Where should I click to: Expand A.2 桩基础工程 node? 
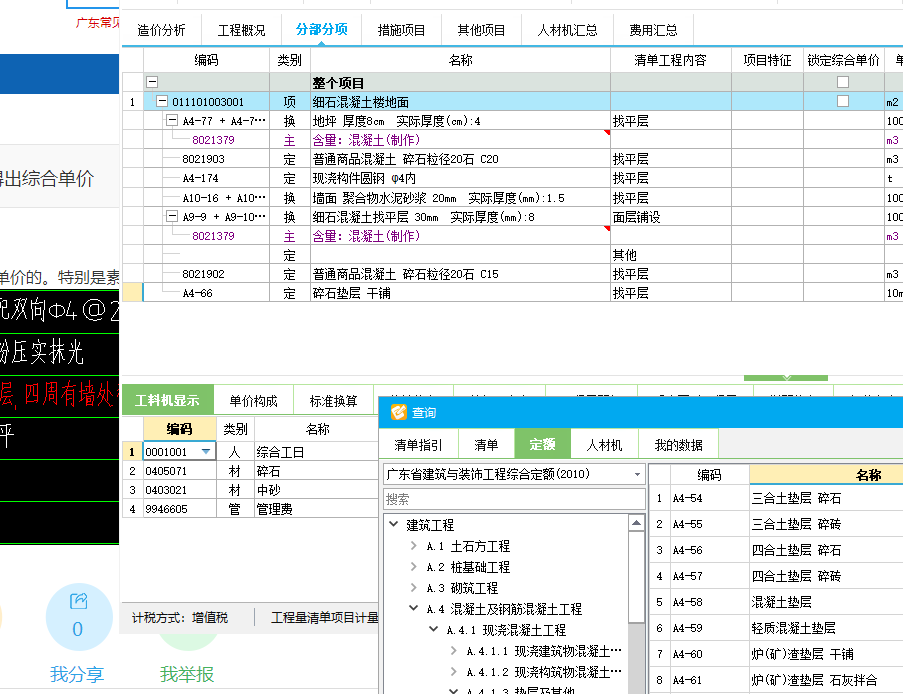413,567
